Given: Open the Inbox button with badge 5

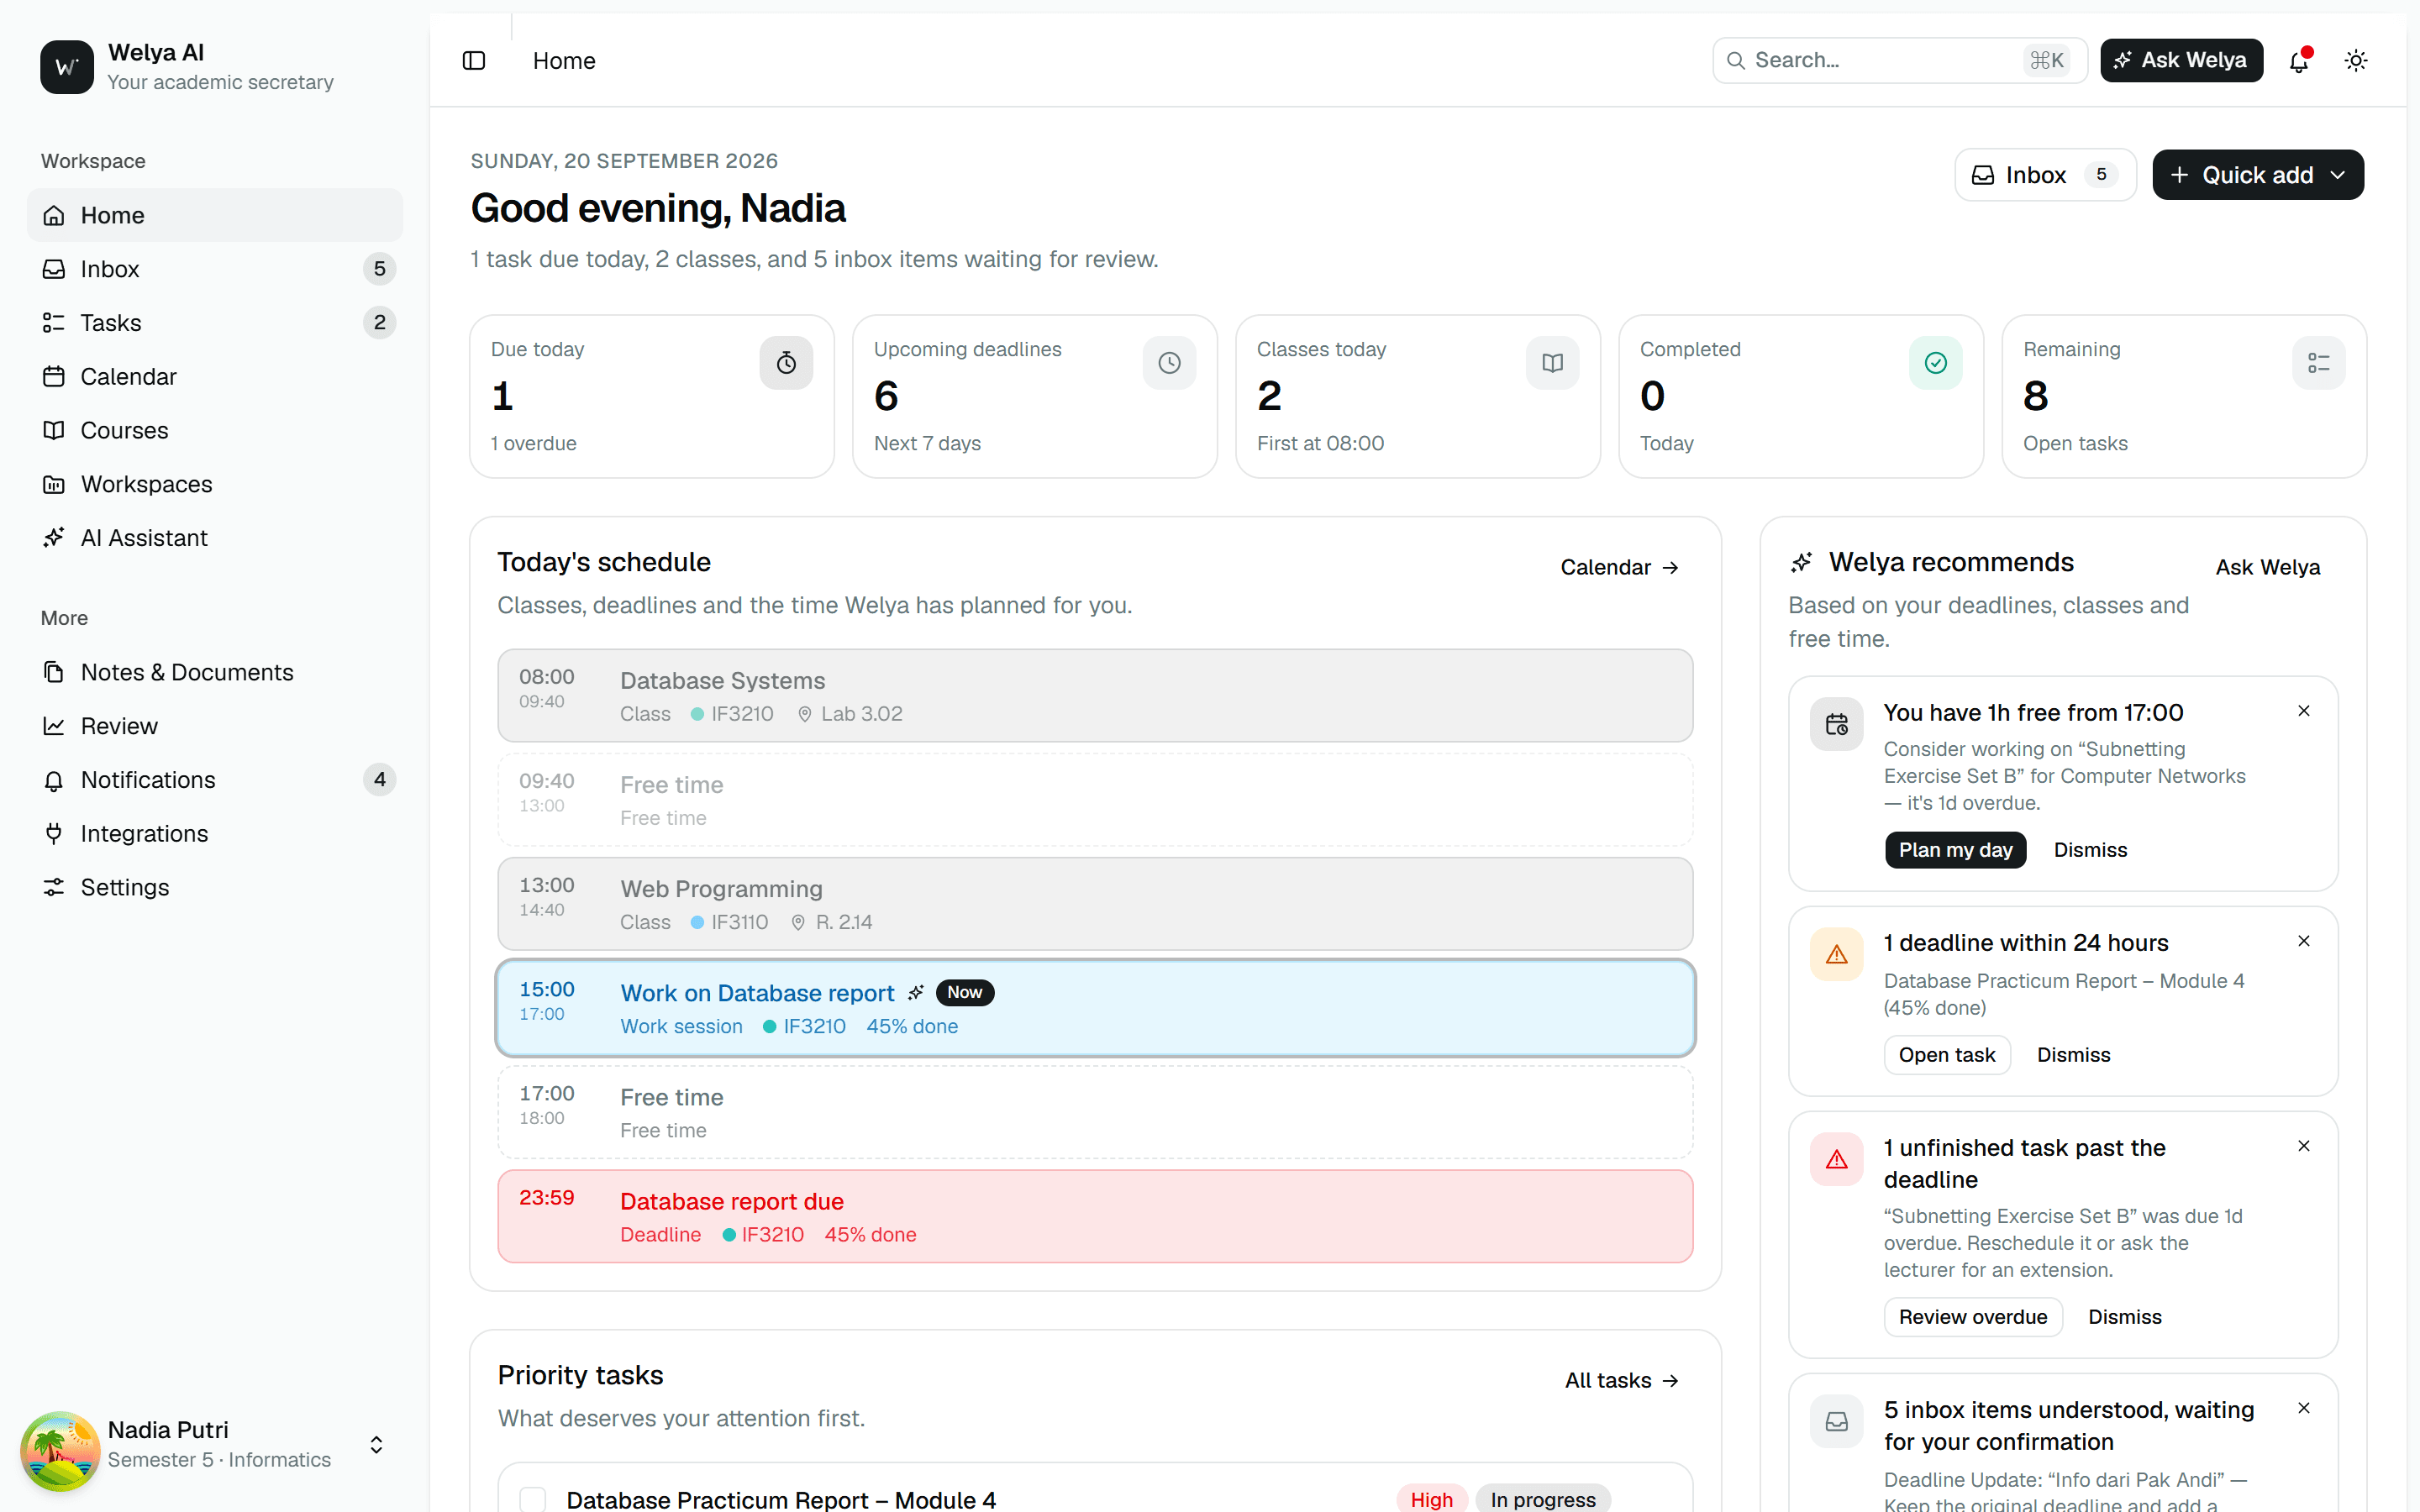Looking at the screenshot, I should point(2045,175).
